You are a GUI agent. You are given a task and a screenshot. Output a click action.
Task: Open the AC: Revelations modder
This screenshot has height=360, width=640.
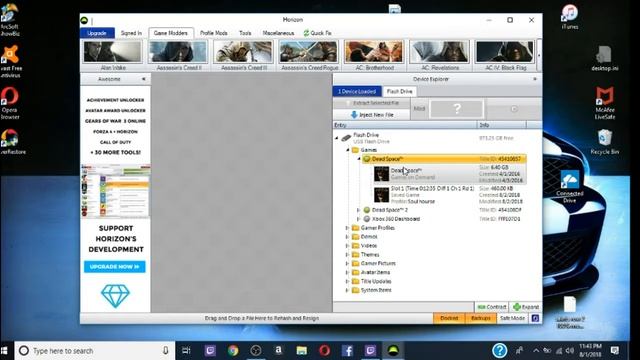click(440, 55)
